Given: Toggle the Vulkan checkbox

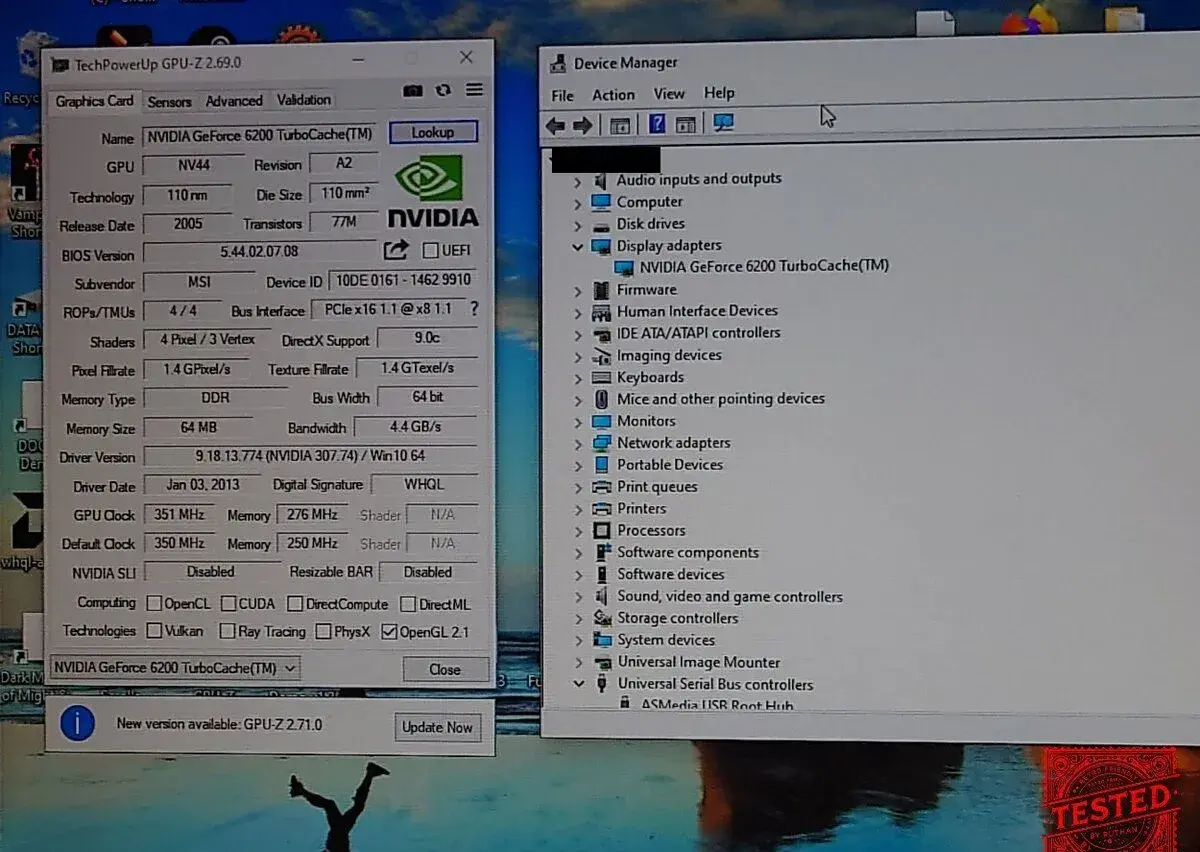Looking at the screenshot, I should tap(154, 631).
